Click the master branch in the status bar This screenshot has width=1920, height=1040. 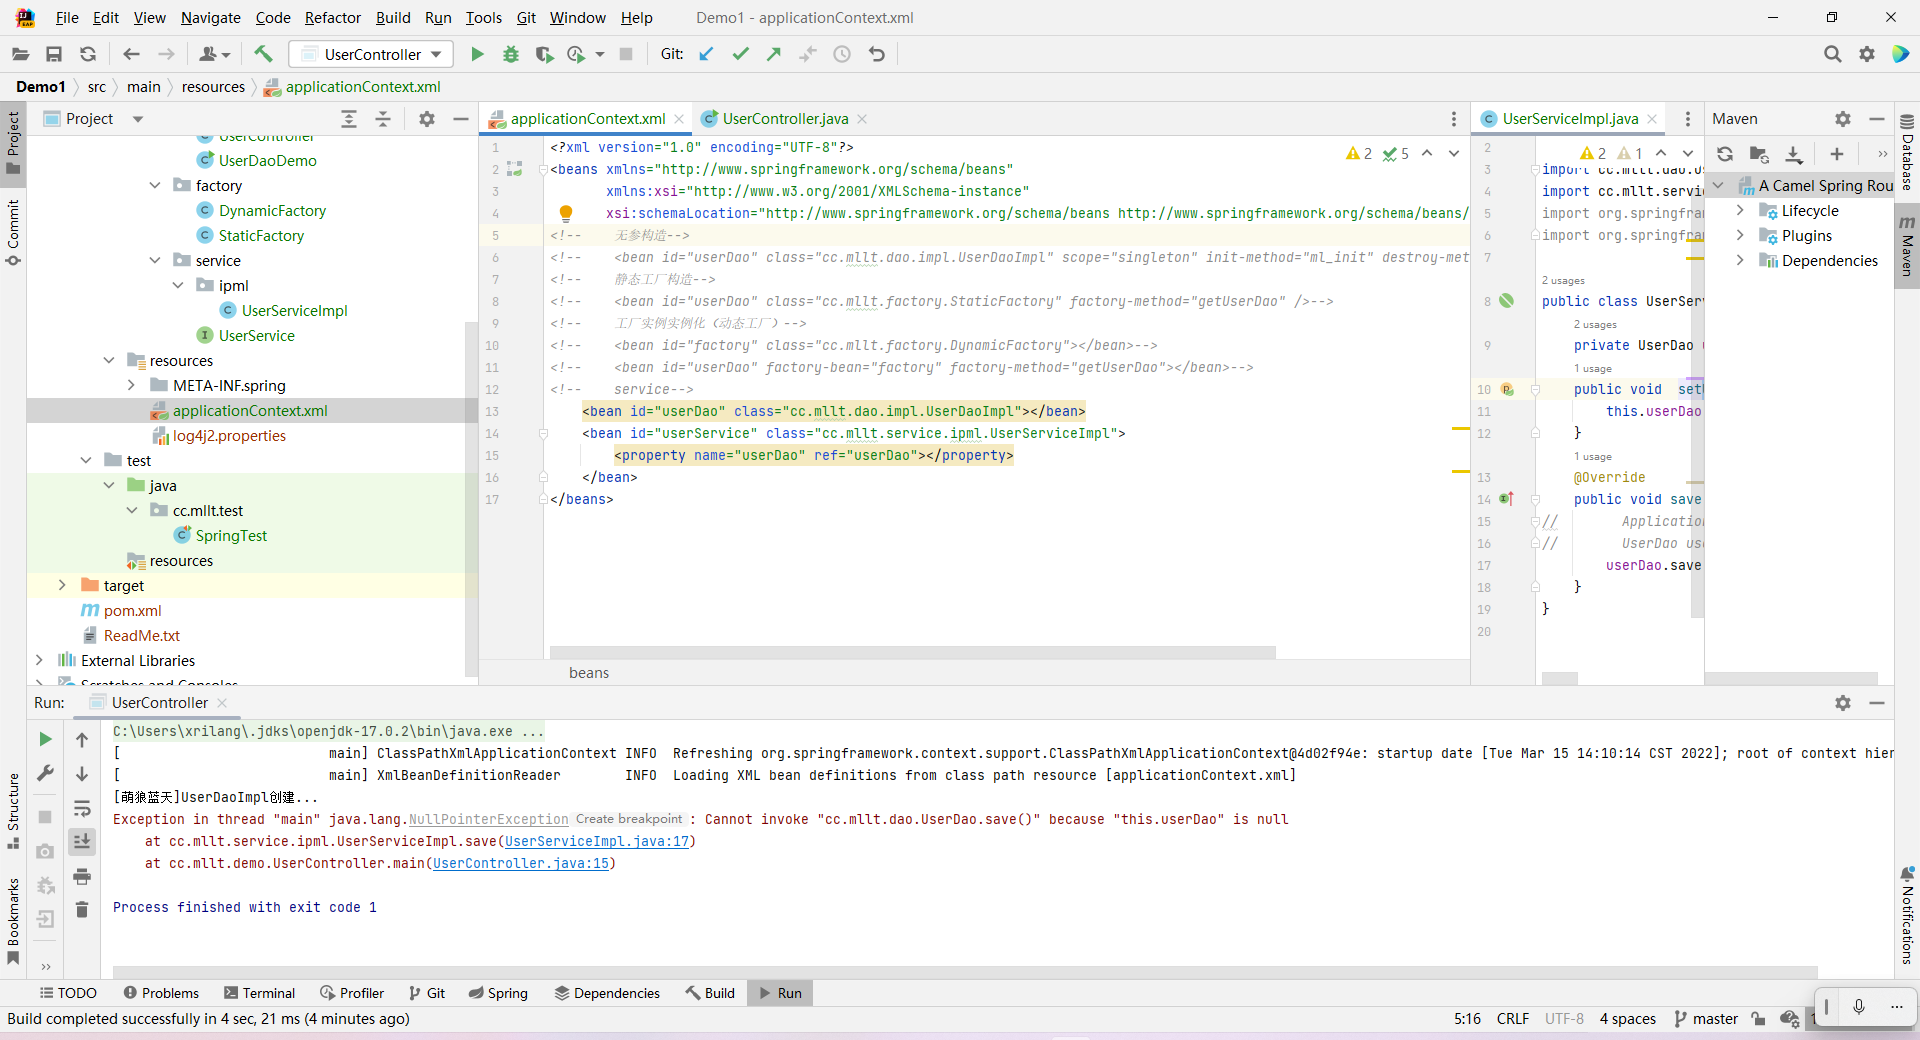click(1706, 1019)
